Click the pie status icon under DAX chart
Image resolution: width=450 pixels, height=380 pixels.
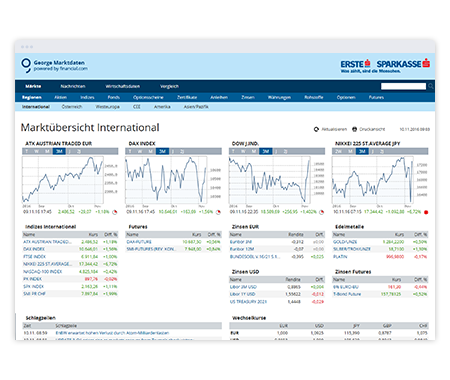218,212
